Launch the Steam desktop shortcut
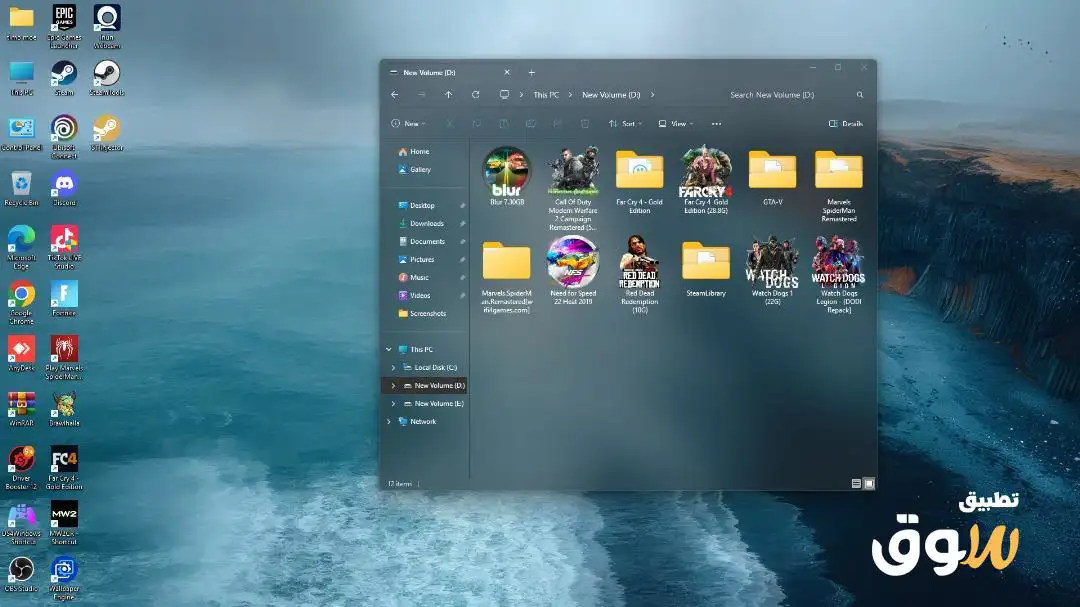This screenshot has height=607, width=1080. (64, 77)
